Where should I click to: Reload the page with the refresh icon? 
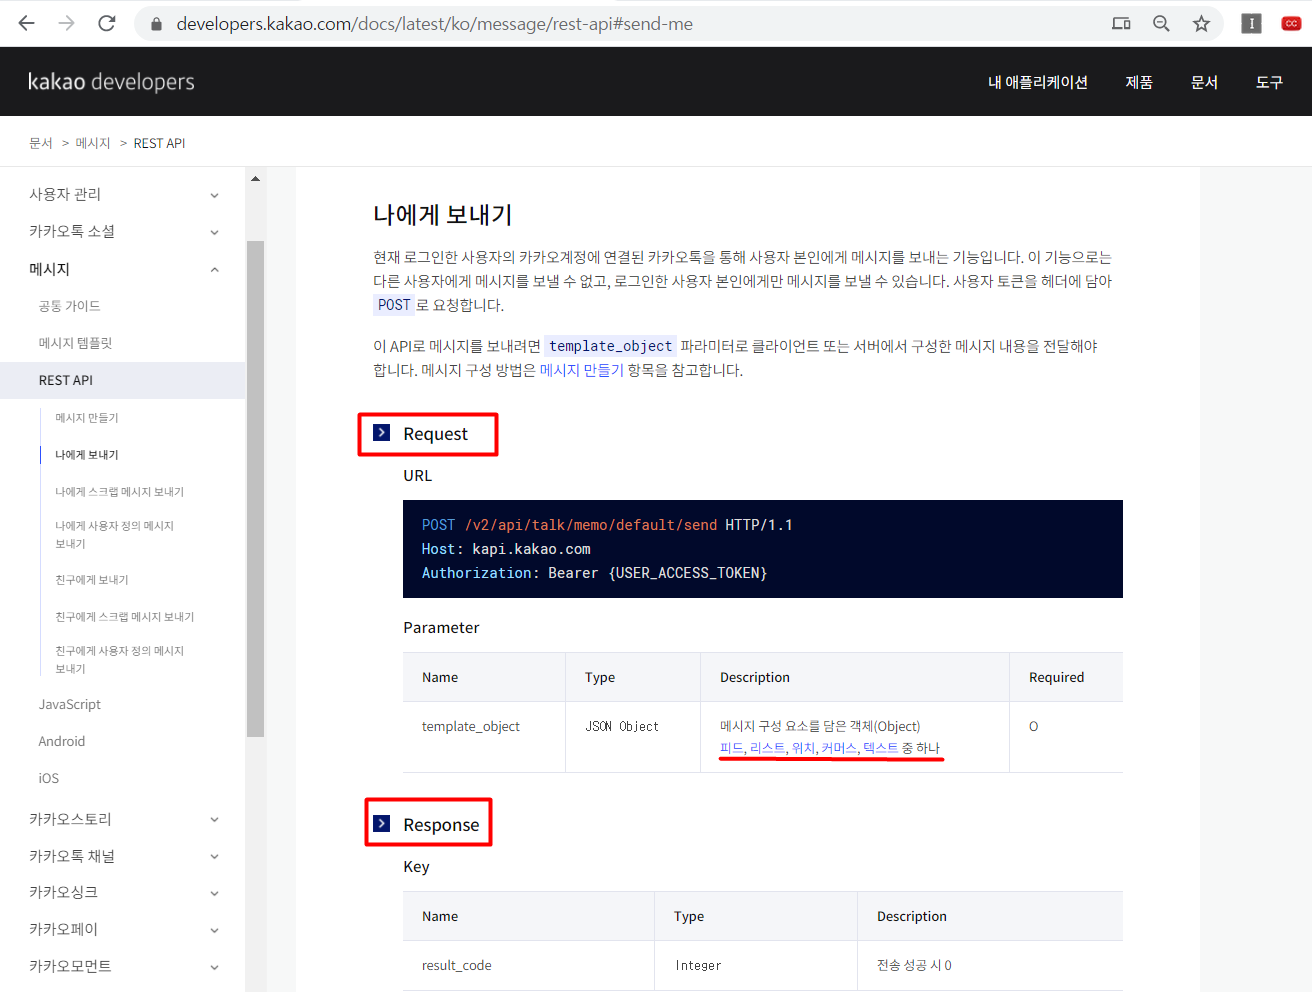(107, 23)
